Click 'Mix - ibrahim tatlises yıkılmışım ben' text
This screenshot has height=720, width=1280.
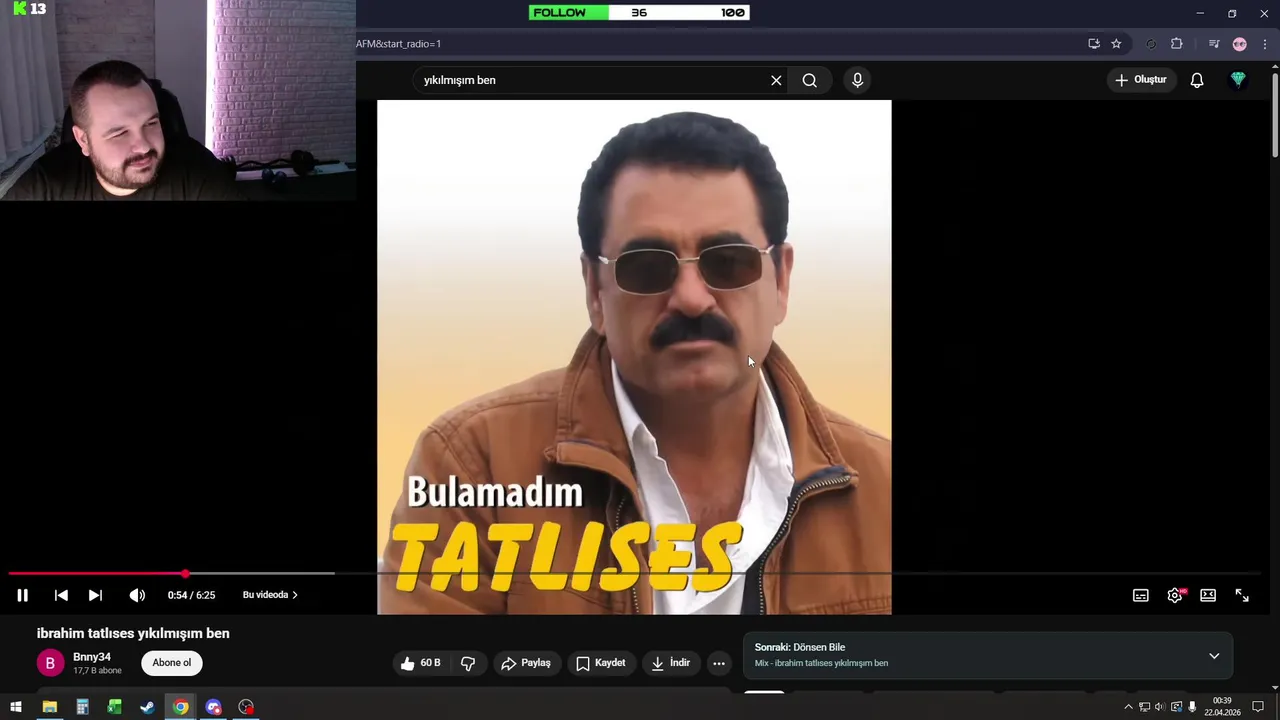[x=821, y=663]
